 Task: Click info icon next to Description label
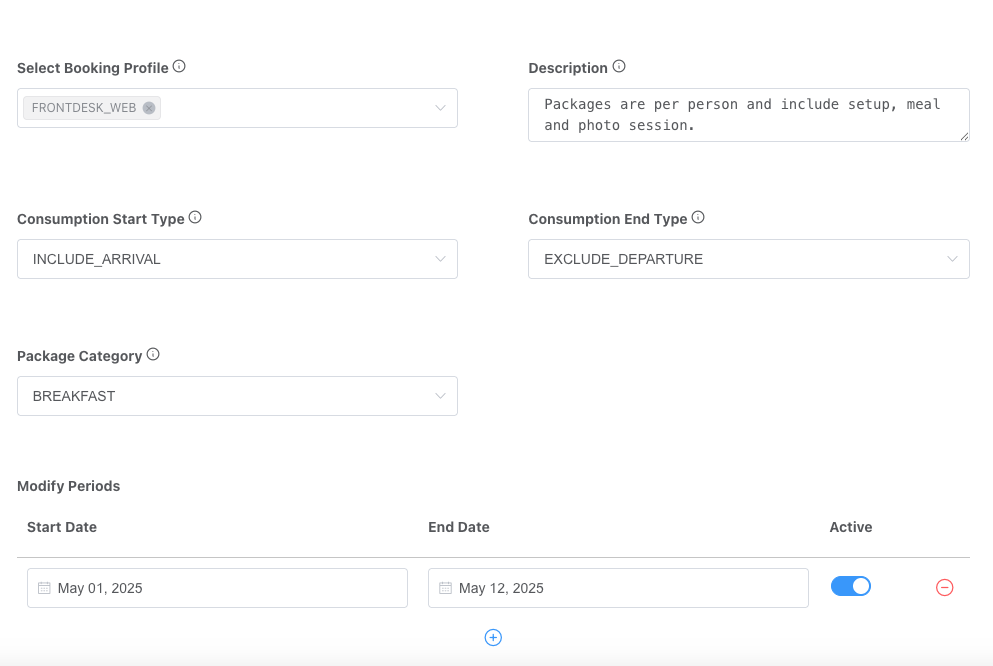click(619, 67)
